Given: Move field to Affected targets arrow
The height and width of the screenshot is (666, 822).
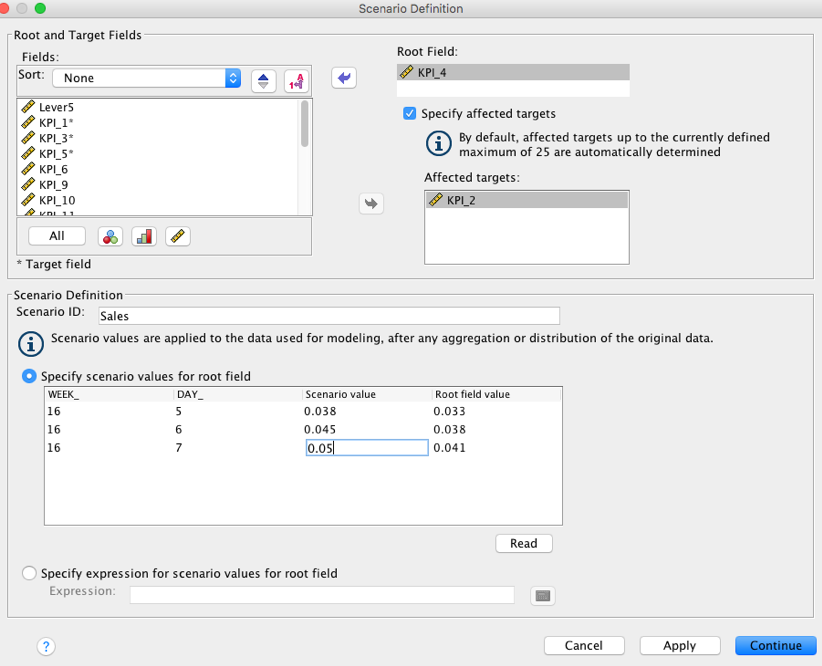Looking at the screenshot, I should [x=371, y=203].
